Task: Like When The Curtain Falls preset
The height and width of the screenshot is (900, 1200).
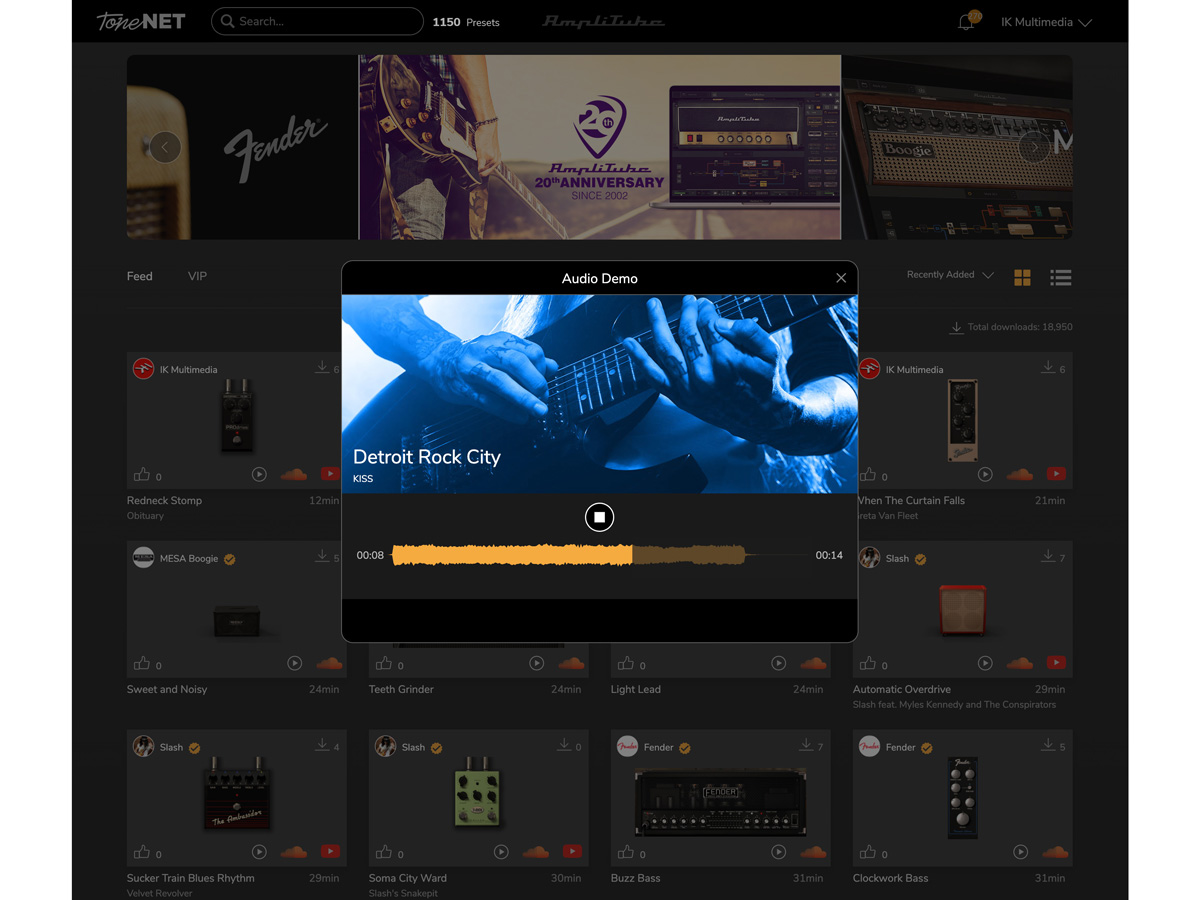Action: (868, 475)
